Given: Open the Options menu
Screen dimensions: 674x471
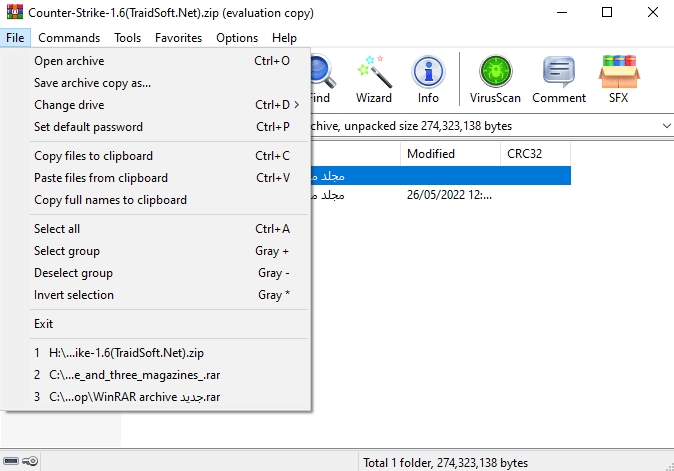Looking at the screenshot, I should [x=237, y=38].
